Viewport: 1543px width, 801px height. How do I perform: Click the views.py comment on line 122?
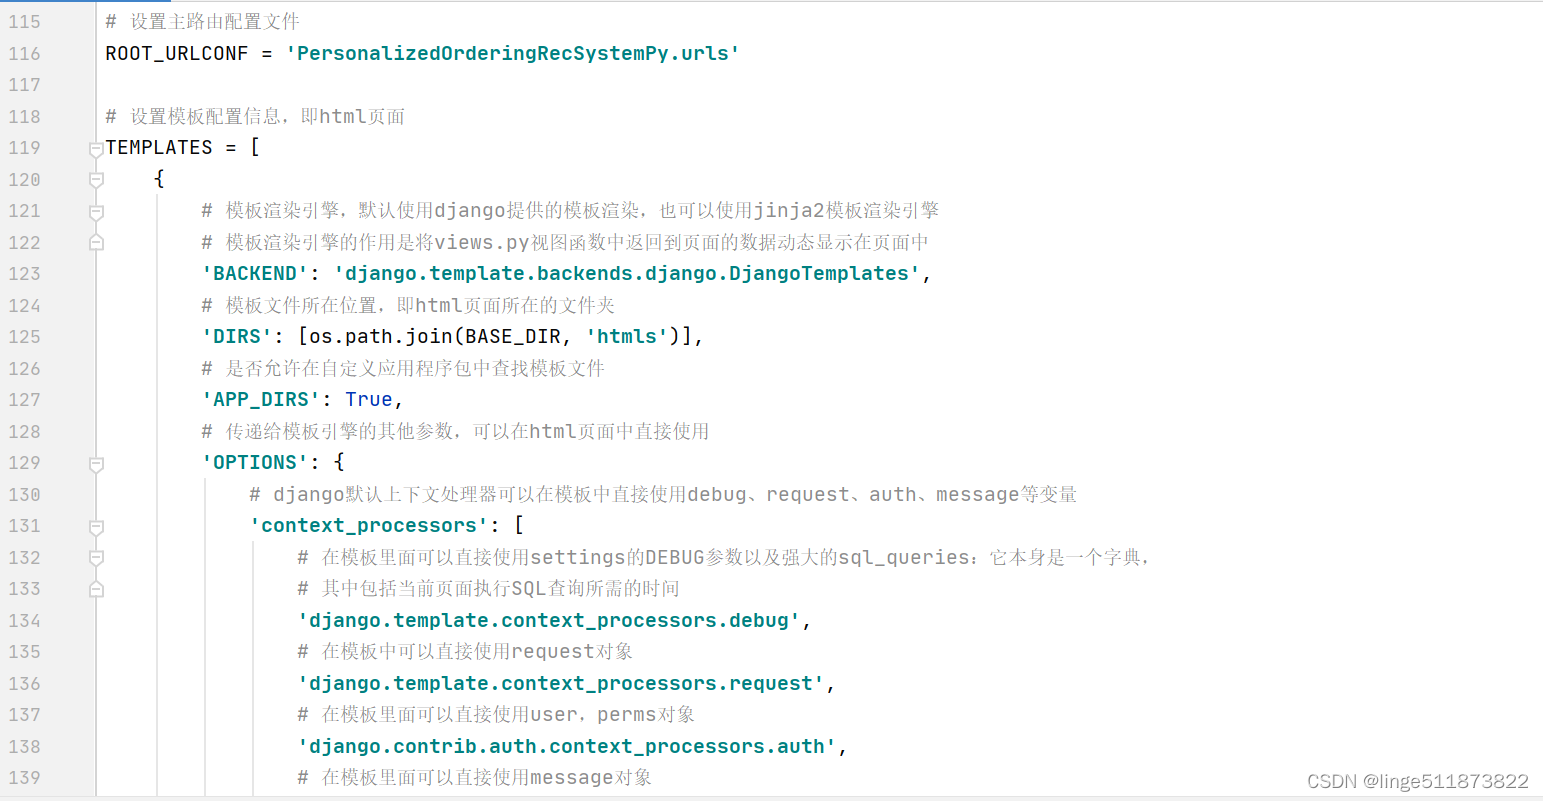(565, 243)
